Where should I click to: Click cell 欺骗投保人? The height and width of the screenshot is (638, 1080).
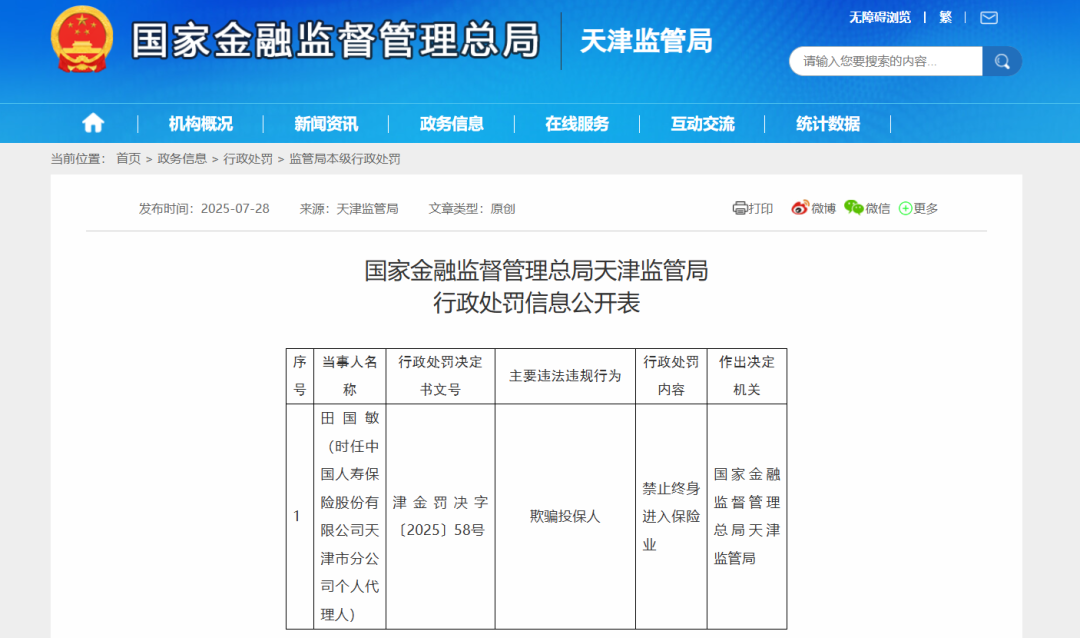565,516
